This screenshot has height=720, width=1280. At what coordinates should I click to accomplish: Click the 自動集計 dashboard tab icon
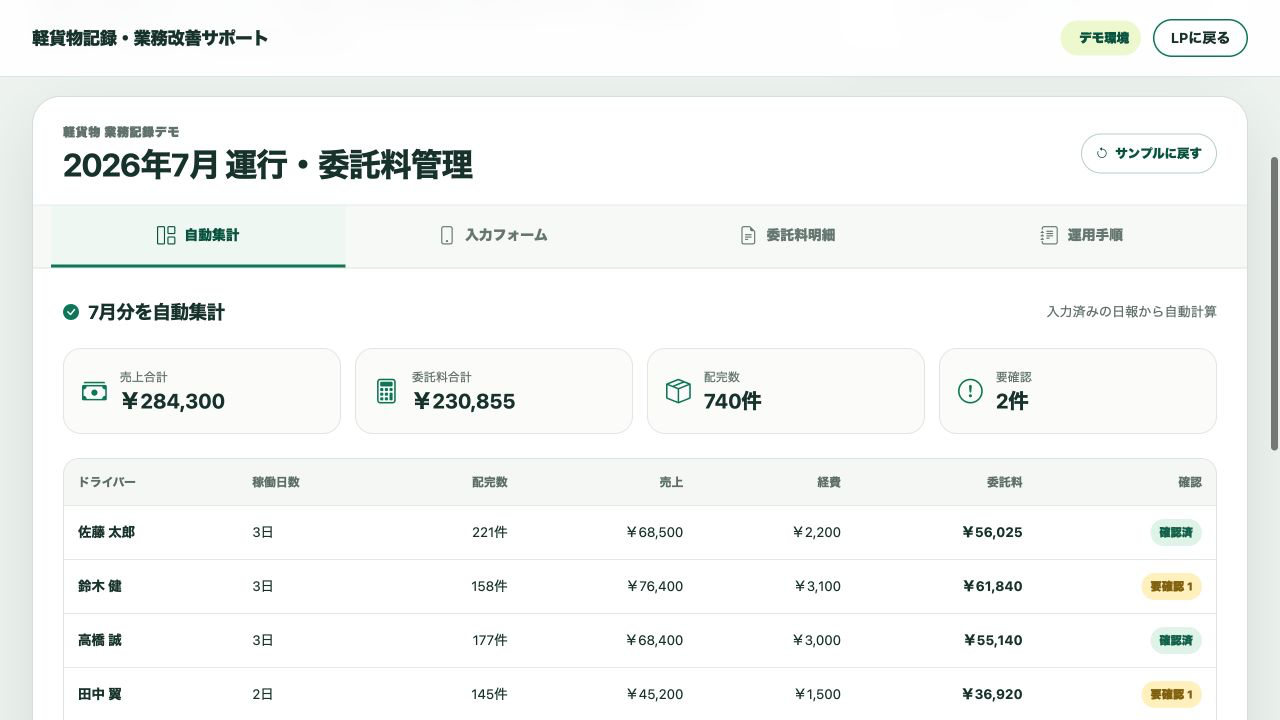click(166, 235)
